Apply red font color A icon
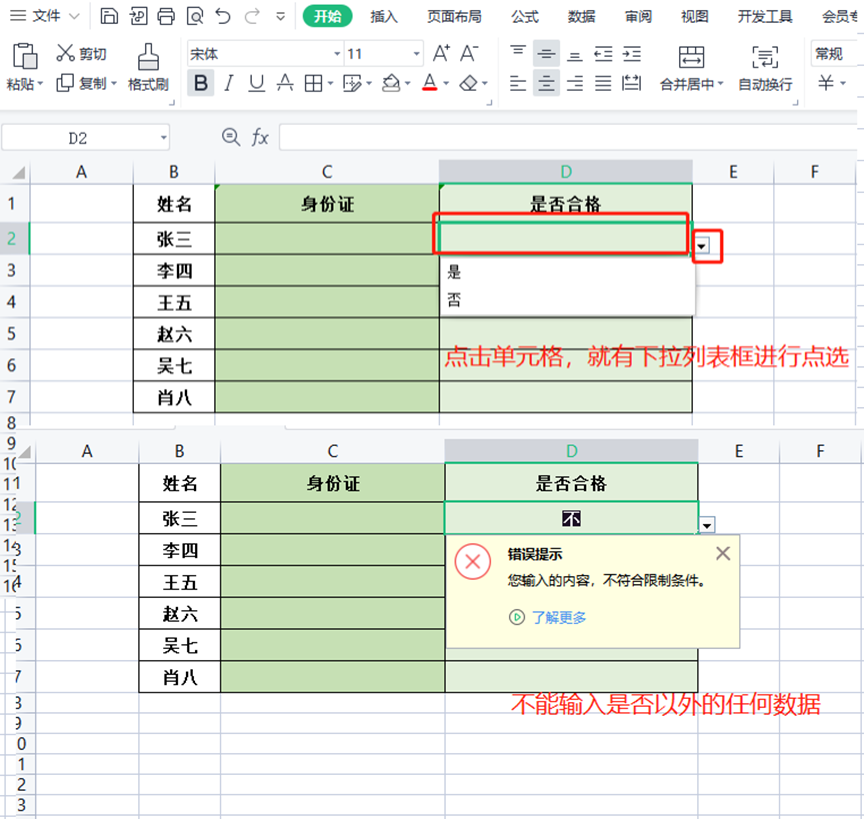 point(430,83)
